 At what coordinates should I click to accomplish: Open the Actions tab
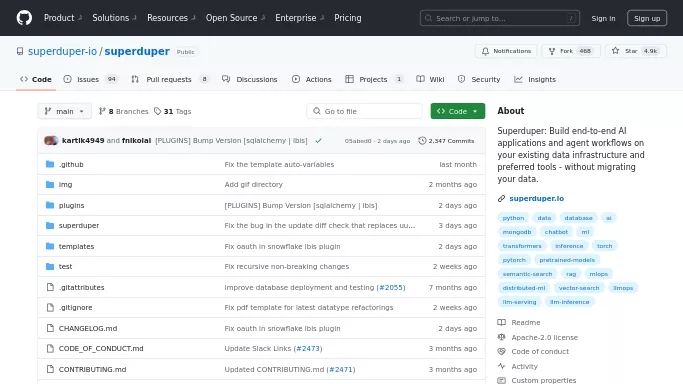312,79
